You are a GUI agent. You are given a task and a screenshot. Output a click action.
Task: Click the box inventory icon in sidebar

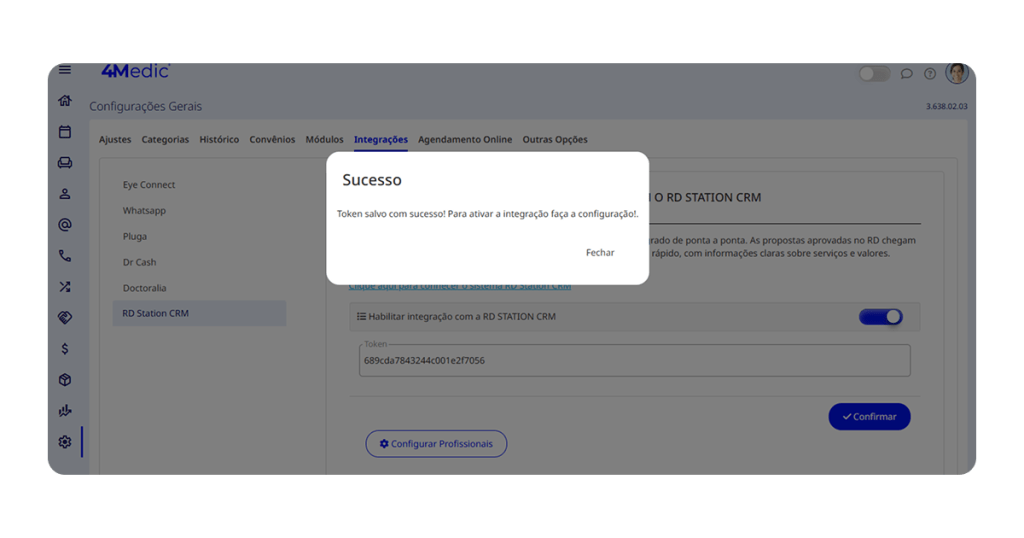click(x=65, y=380)
